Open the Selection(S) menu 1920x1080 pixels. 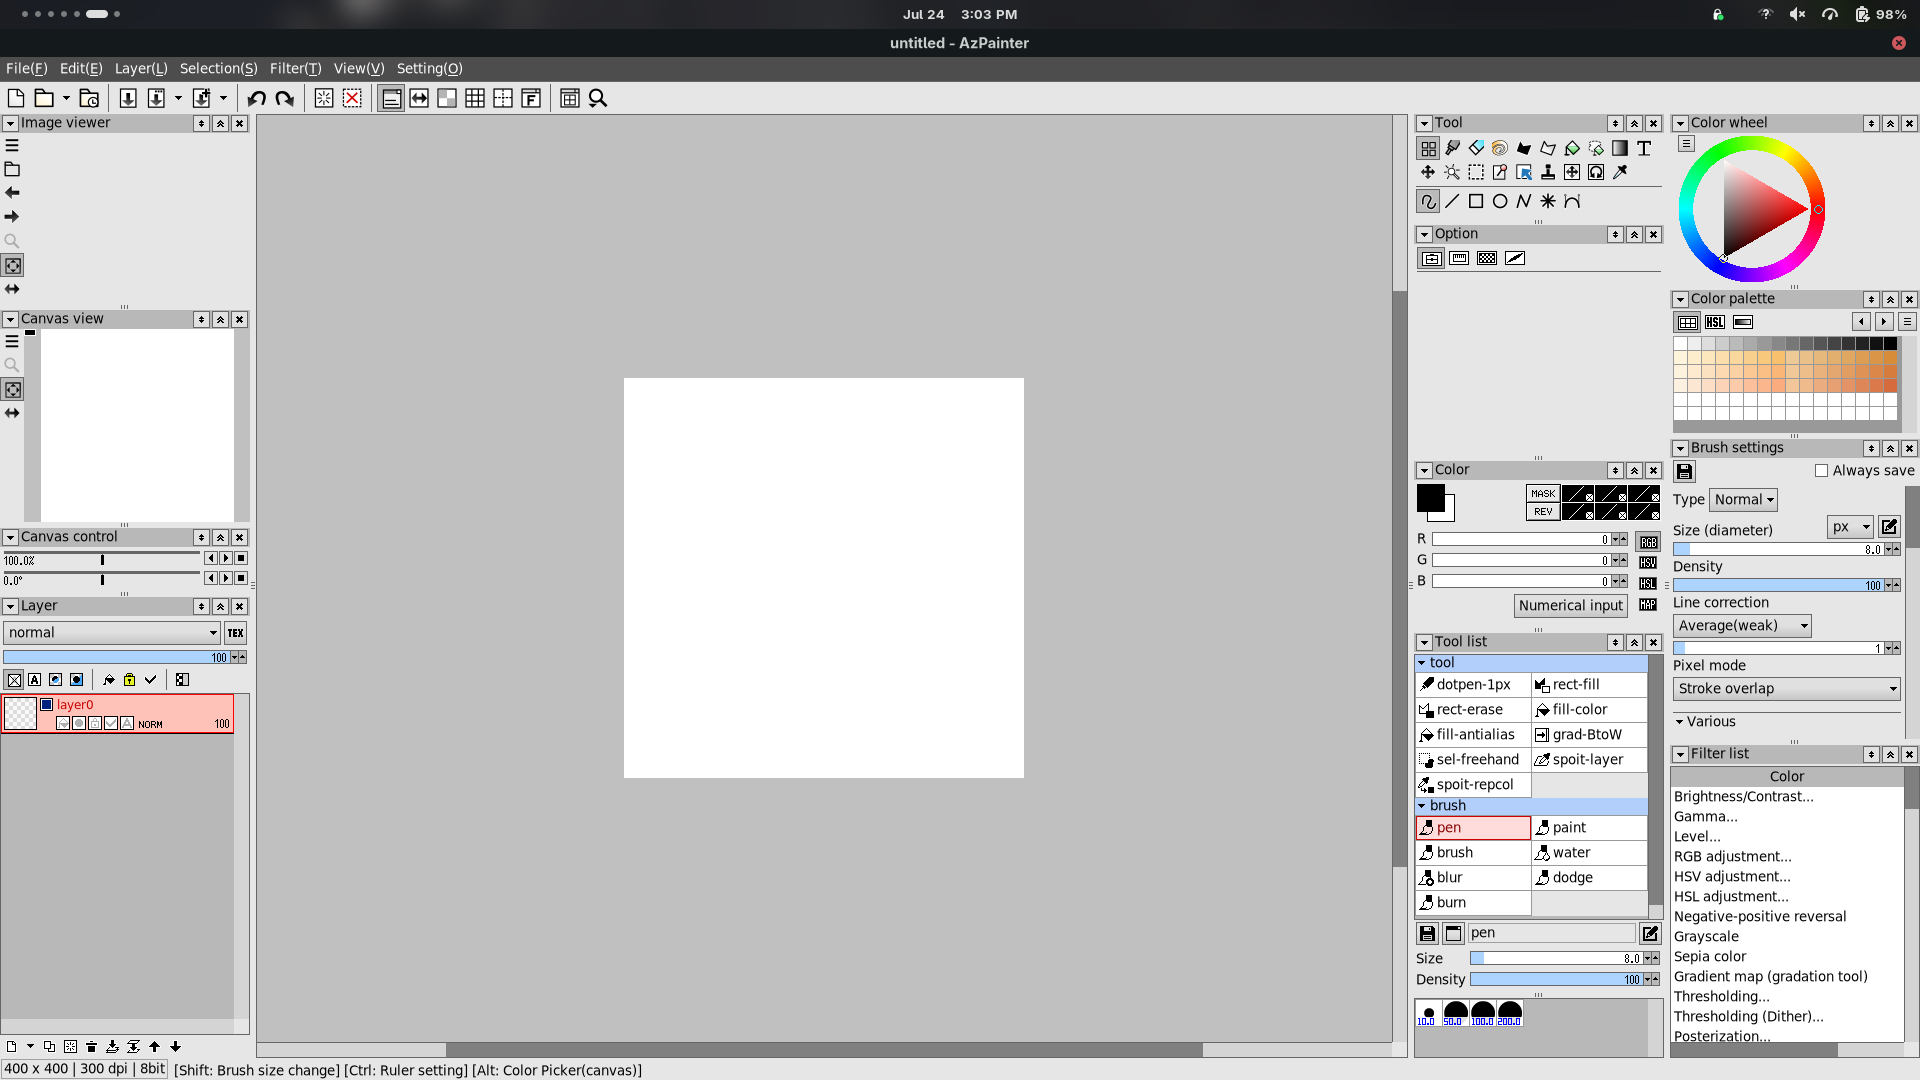coord(219,69)
